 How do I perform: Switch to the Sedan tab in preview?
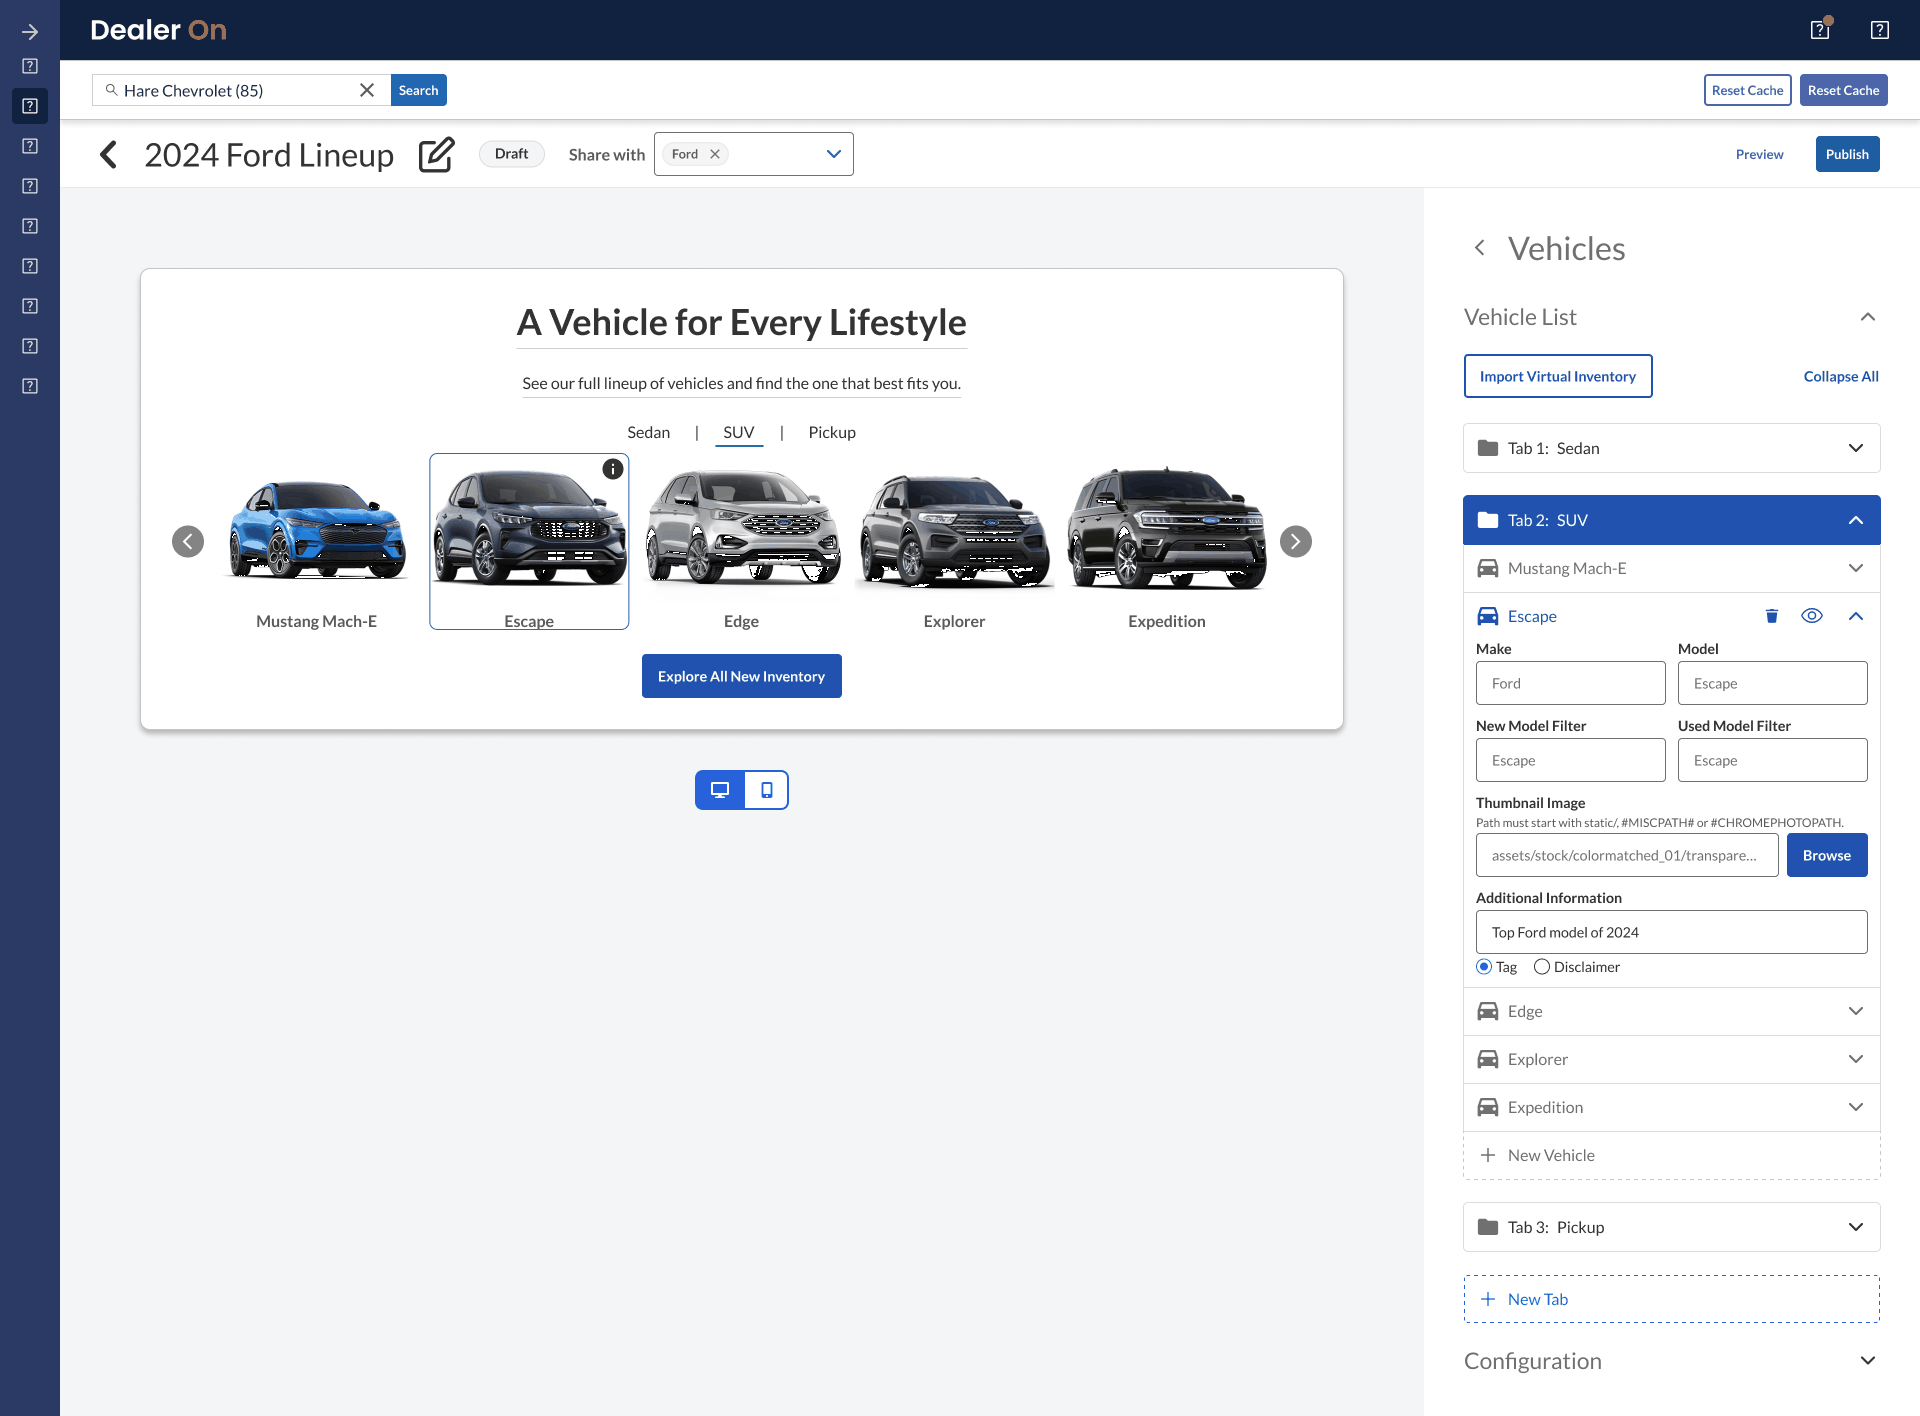pyautogui.click(x=648, y=432)
